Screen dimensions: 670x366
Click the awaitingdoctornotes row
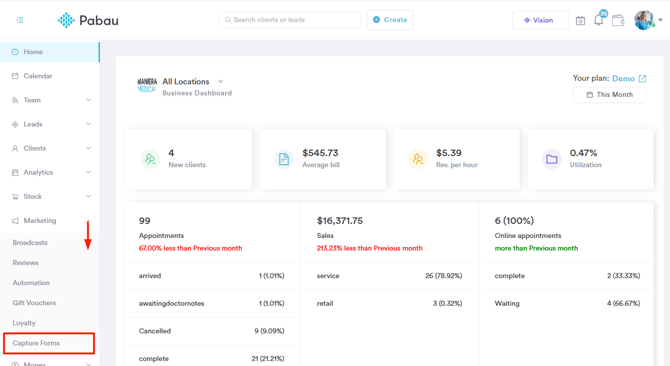click(212, 304)
